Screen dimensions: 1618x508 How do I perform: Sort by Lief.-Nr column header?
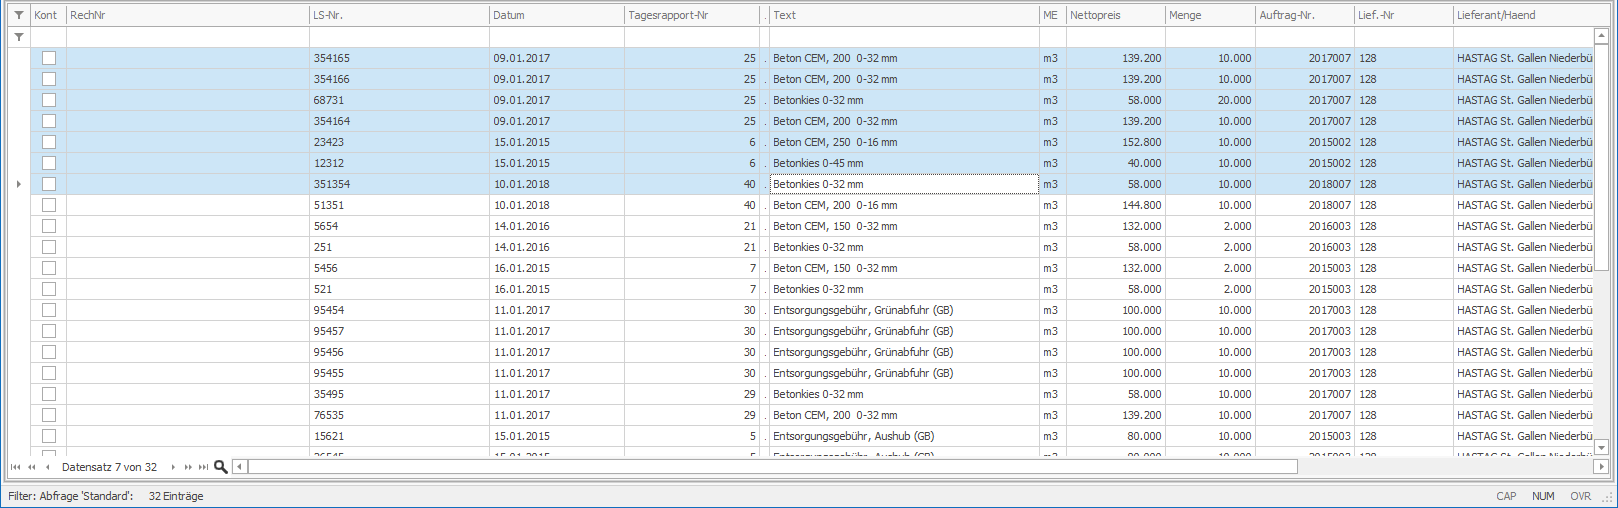1404,15
